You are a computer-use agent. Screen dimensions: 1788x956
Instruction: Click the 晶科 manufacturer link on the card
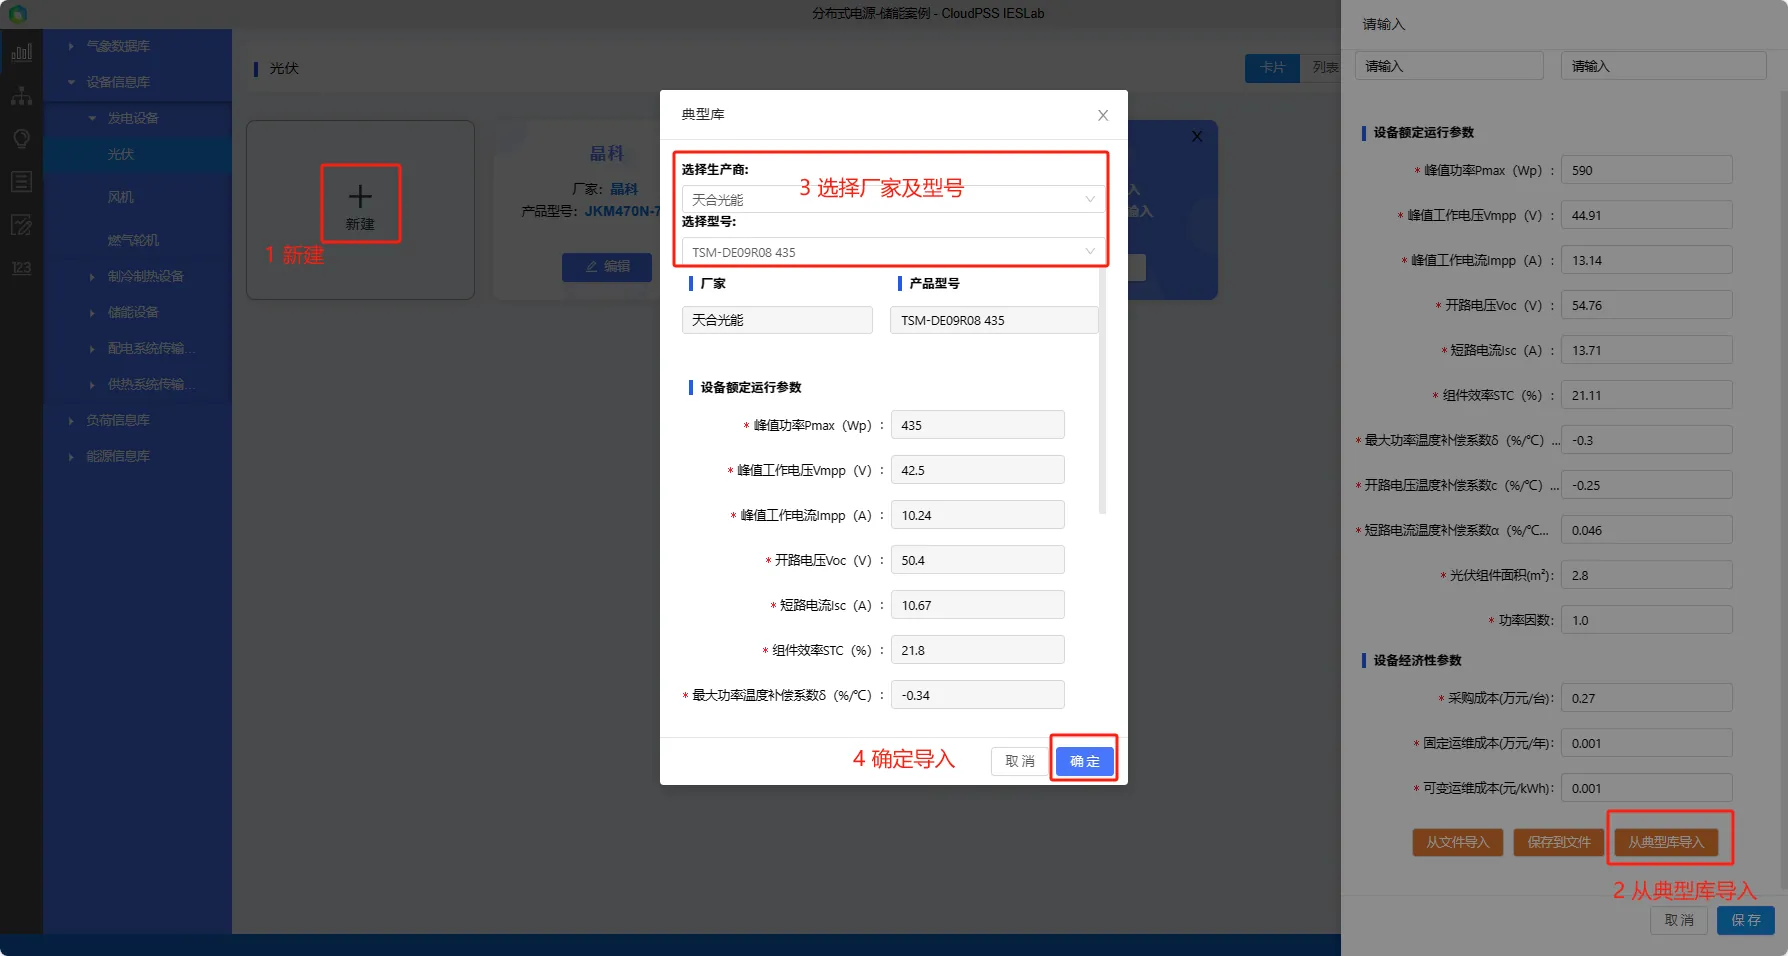pyautogui.click(x=624, y=189)
